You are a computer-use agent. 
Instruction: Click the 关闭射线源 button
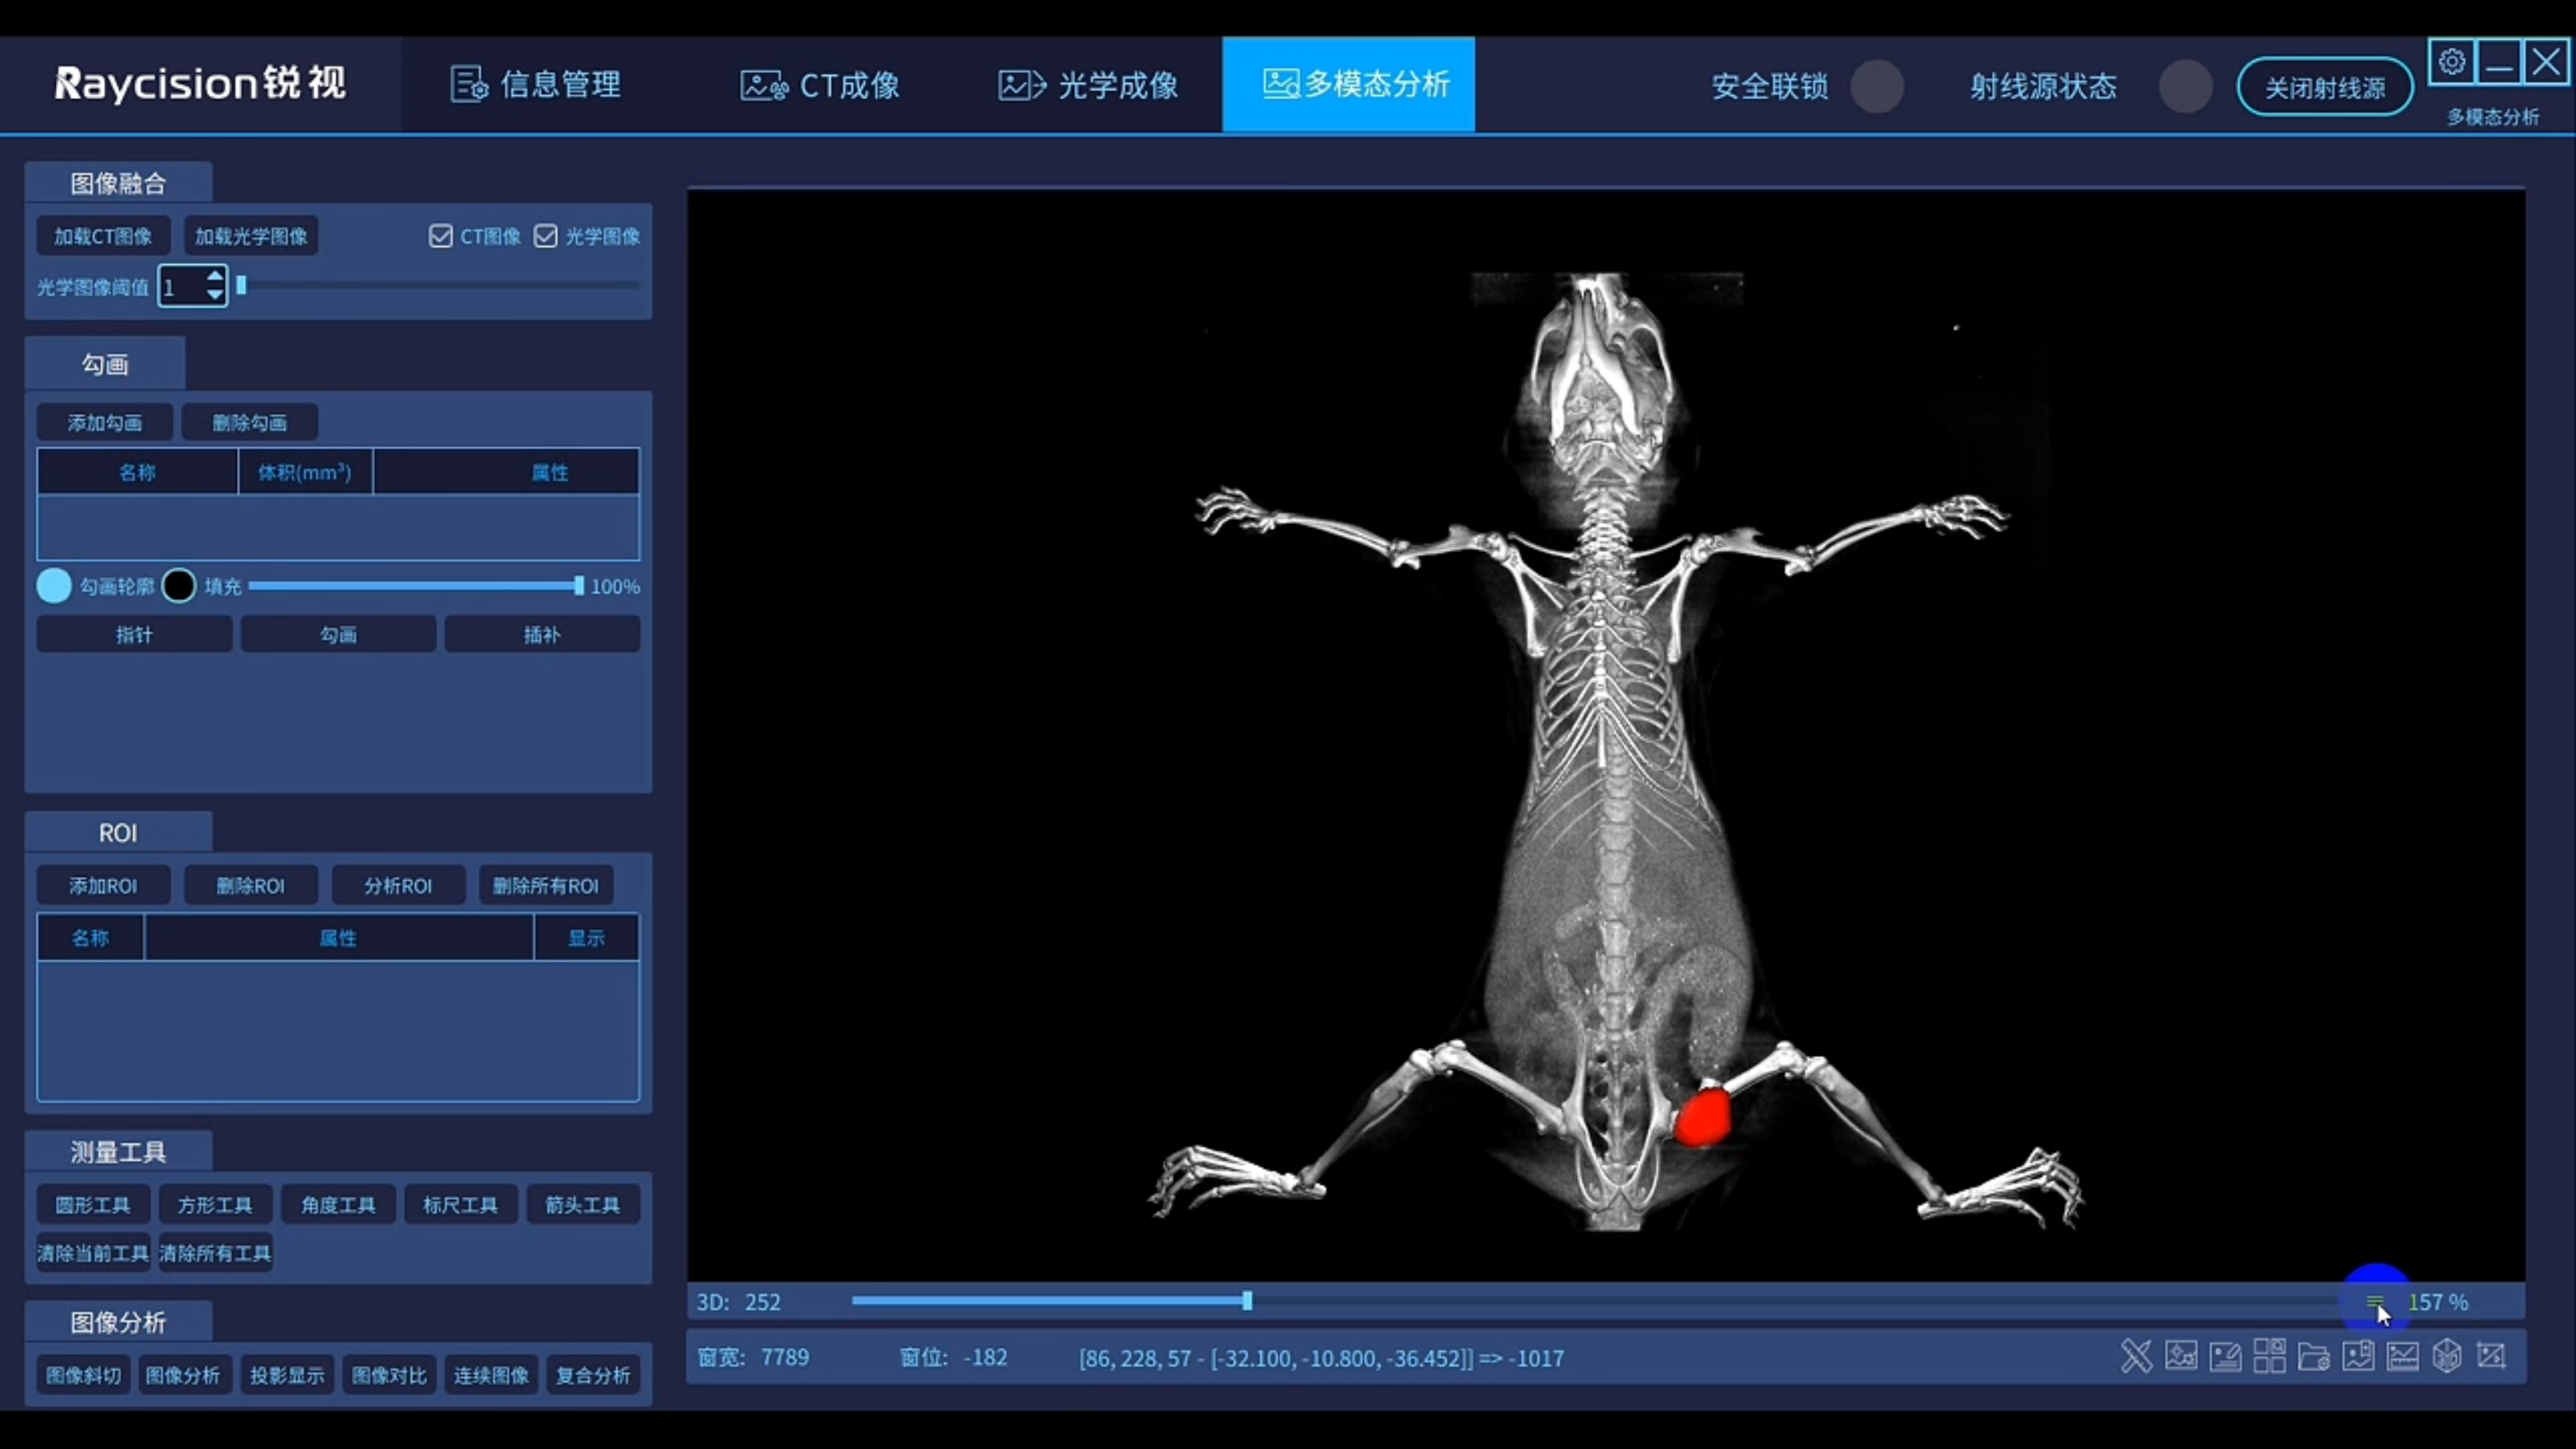click(2325, 87)
